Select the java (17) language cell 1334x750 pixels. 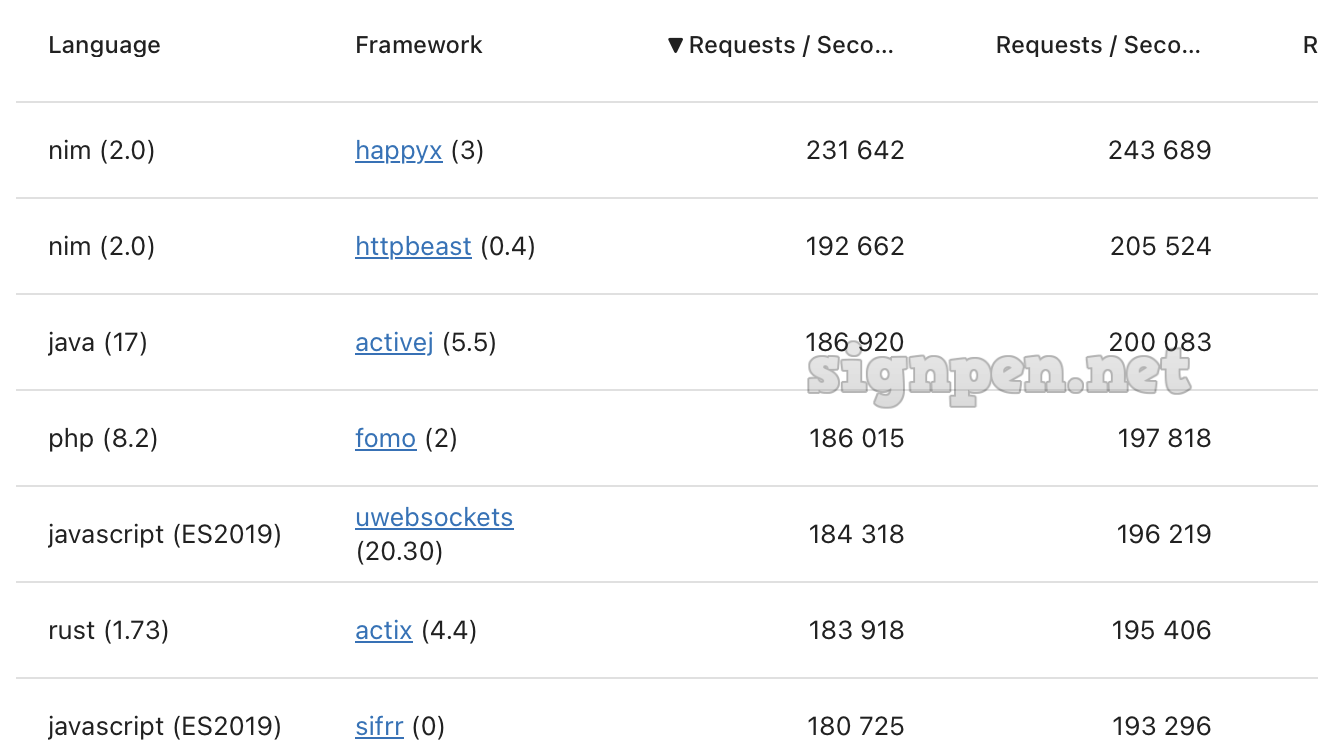pyautogui.click(x=97, y=342)
